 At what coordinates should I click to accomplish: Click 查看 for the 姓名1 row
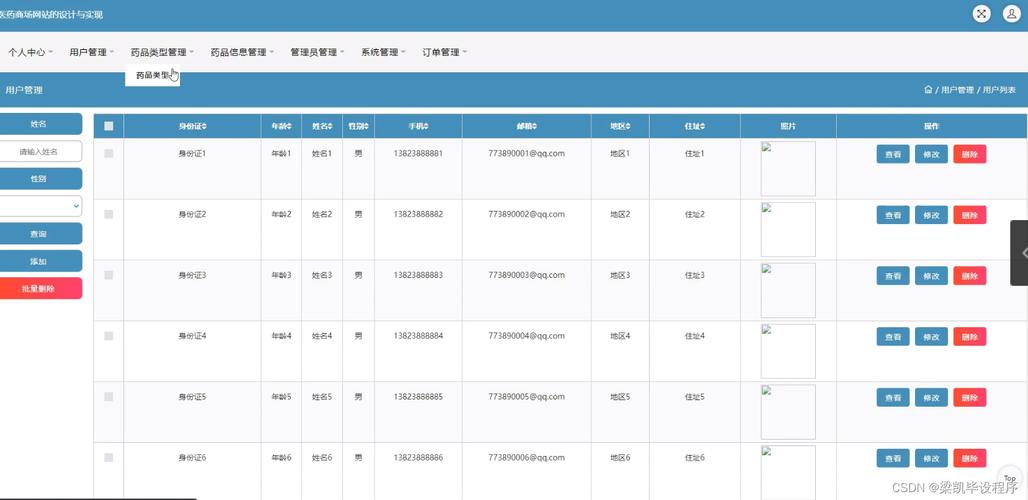point(893,154)
